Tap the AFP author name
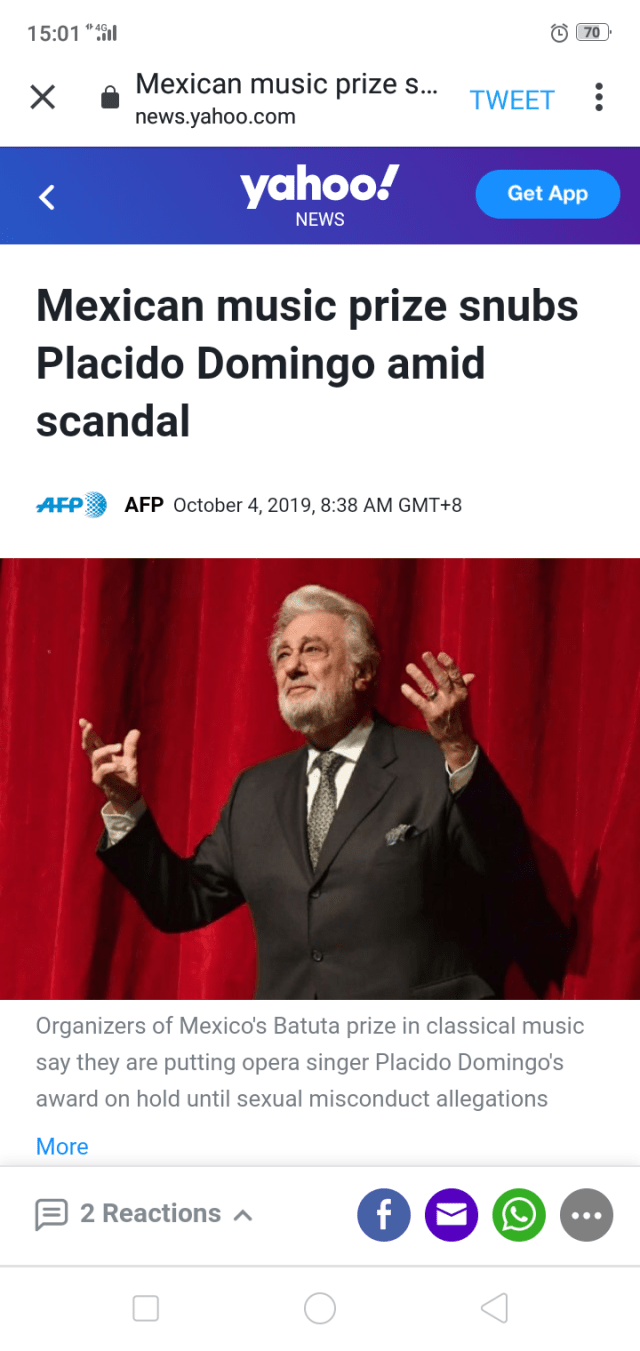 pyautogui.click(x=144, y=505)
